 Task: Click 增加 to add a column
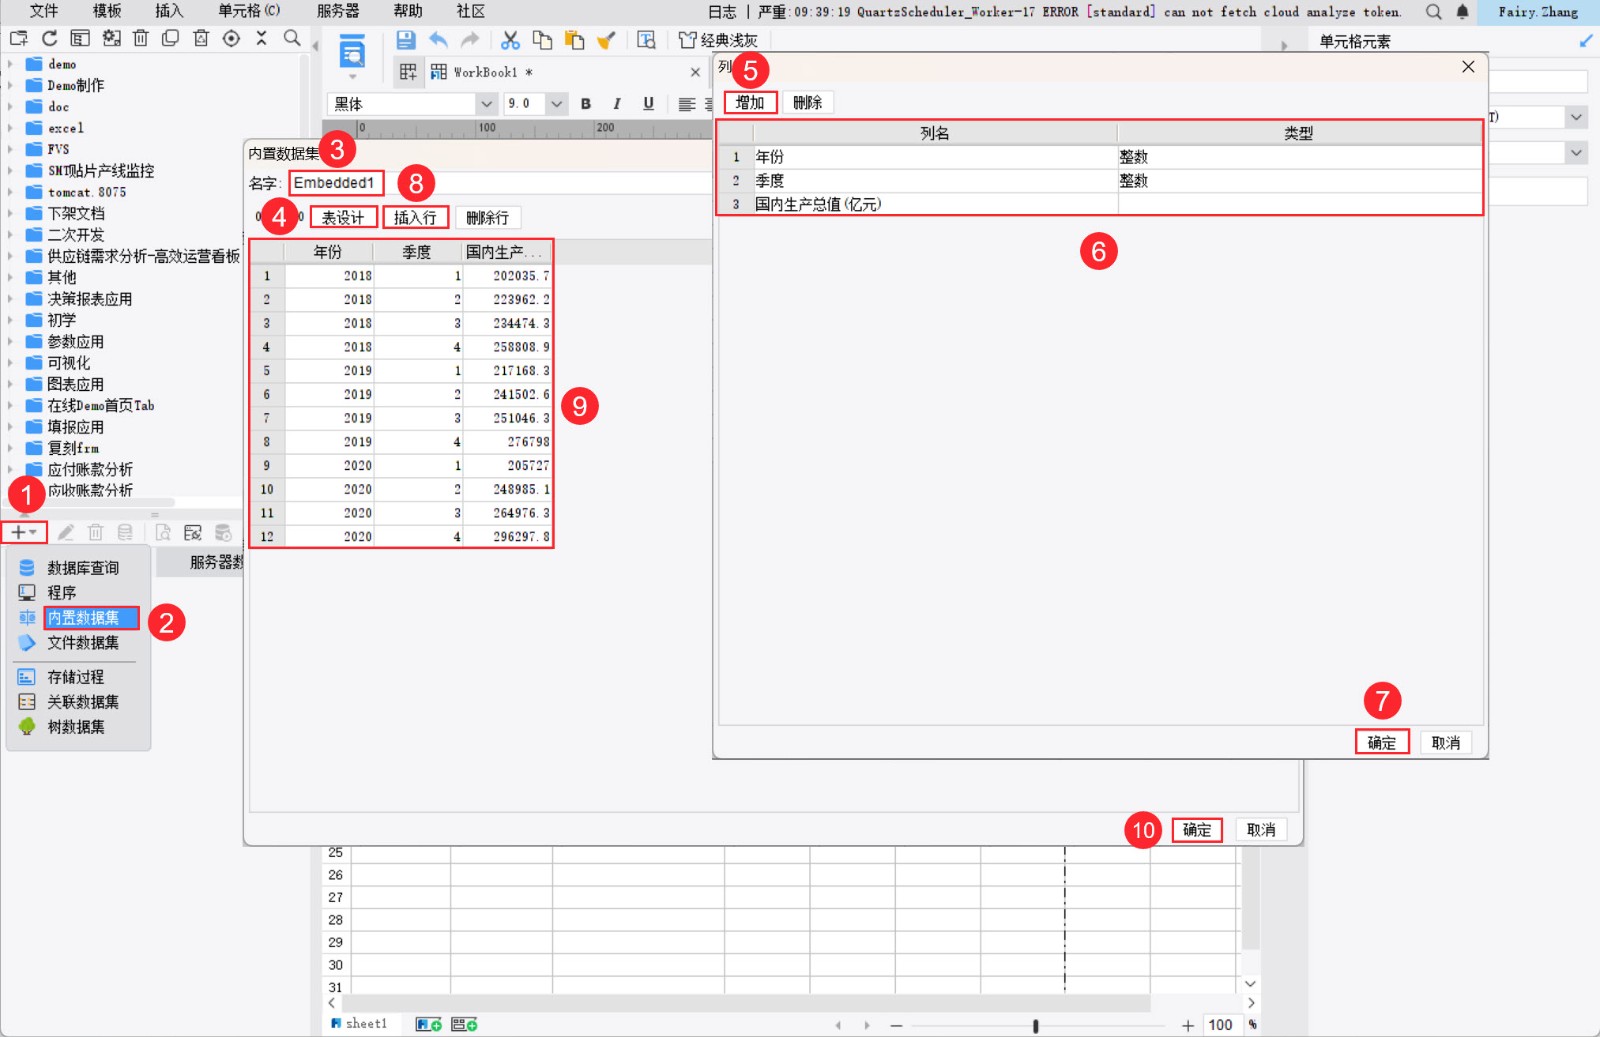750,103
